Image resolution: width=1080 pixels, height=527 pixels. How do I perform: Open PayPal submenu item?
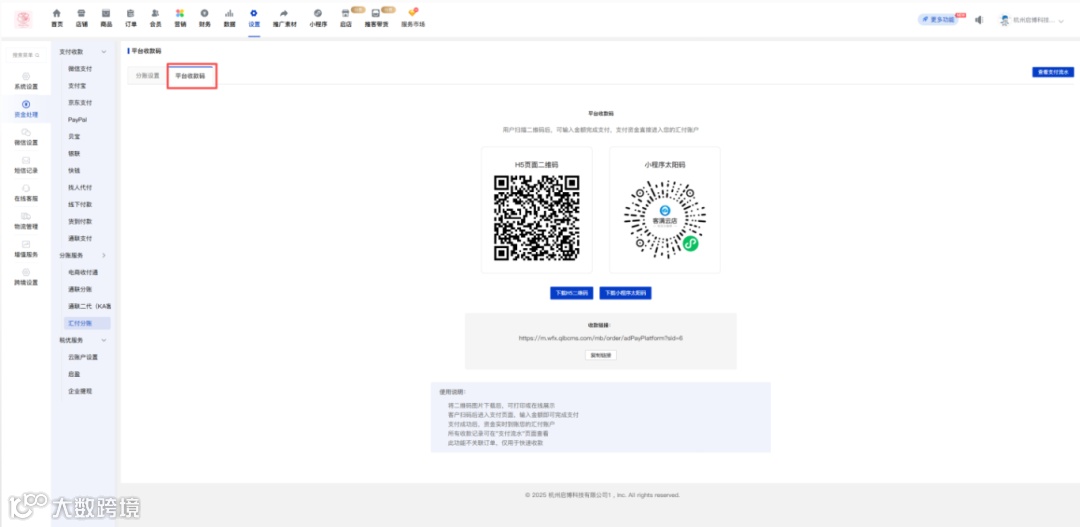click(77, 120)
